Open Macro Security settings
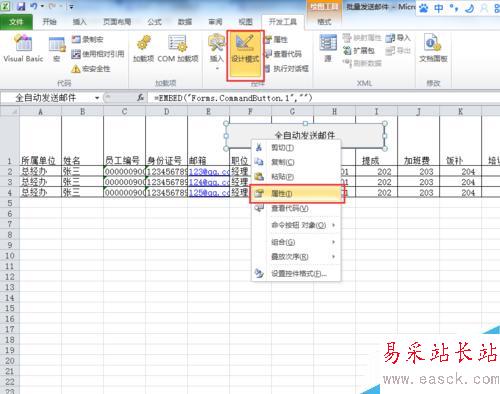Viewport: 500px width, 394px height. click(x=91, y=69)
